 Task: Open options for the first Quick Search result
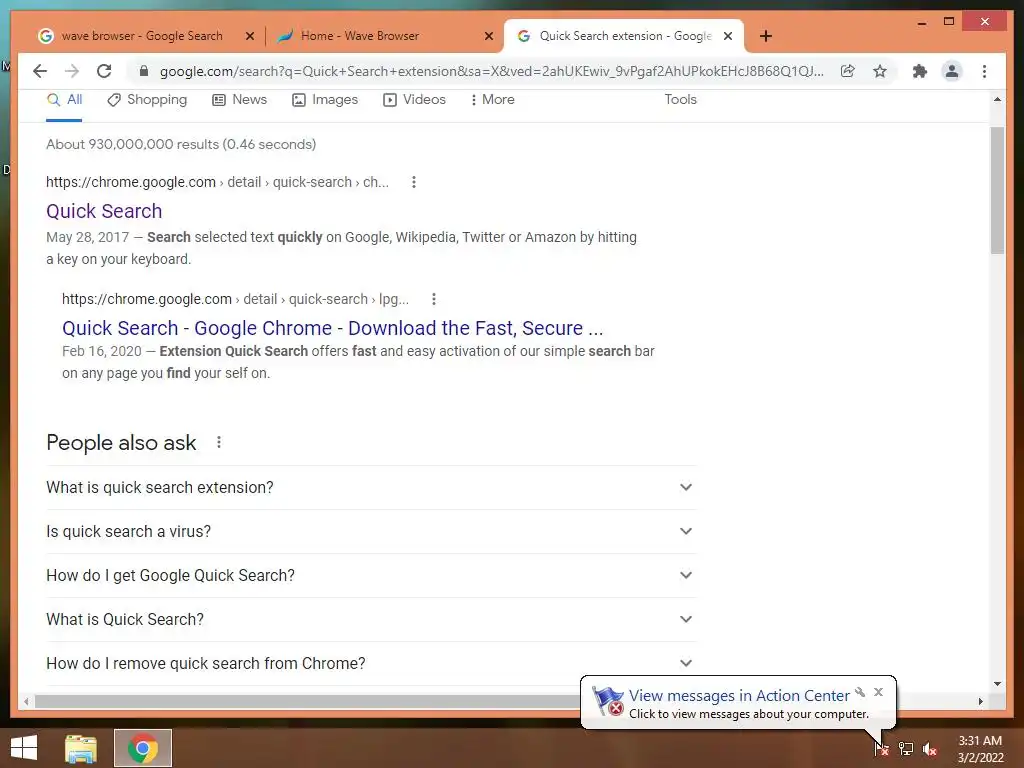tap(413, 182)
